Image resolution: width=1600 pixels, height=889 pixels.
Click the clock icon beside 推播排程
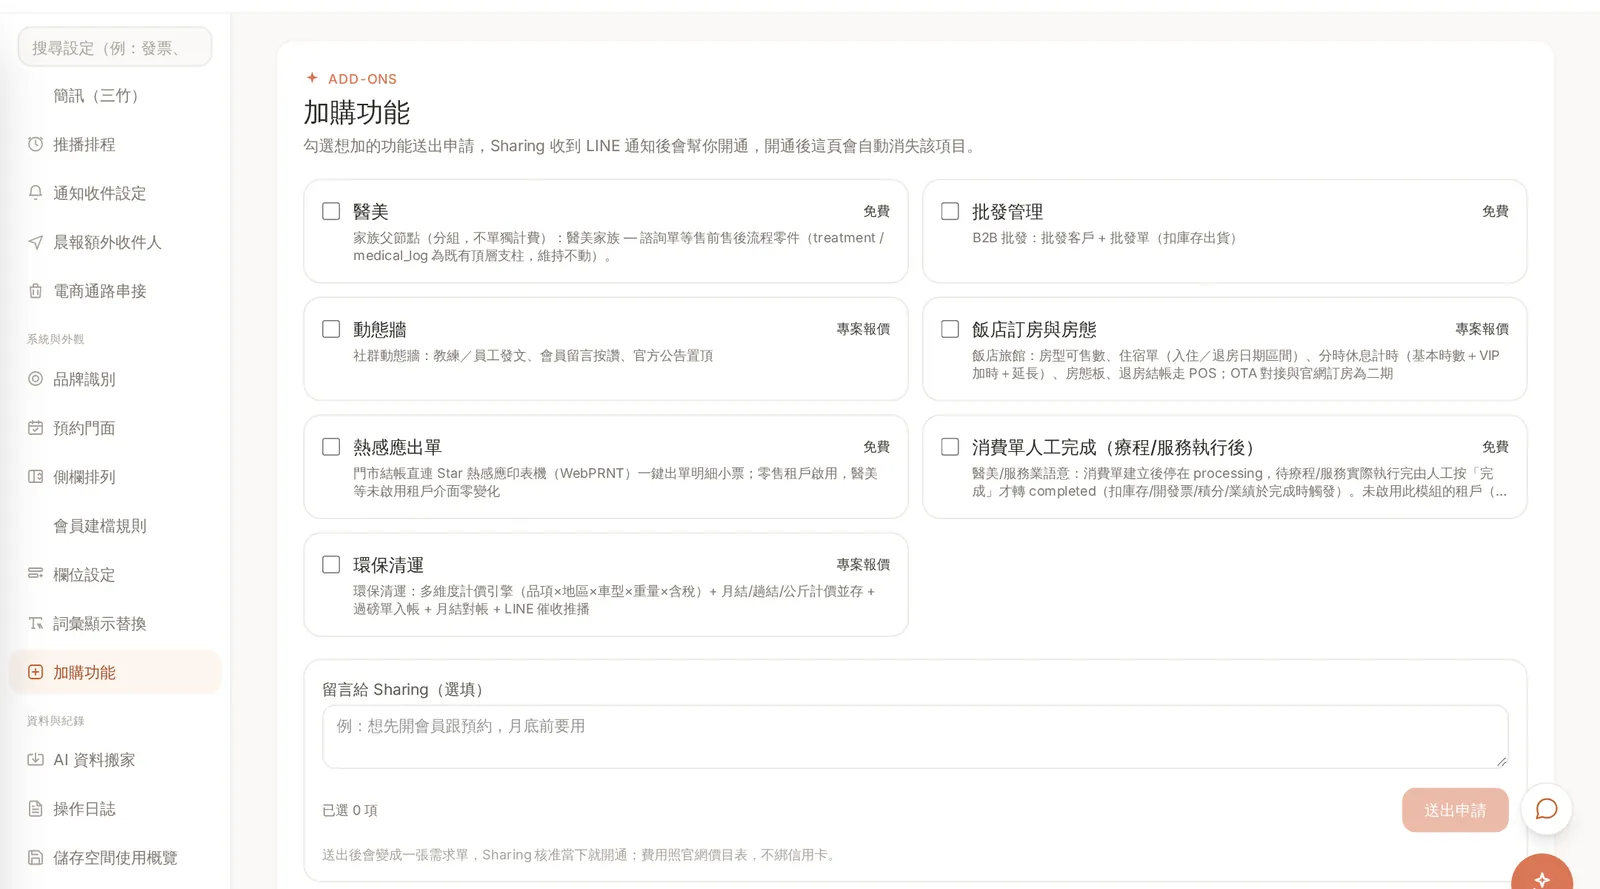point(35,144)
